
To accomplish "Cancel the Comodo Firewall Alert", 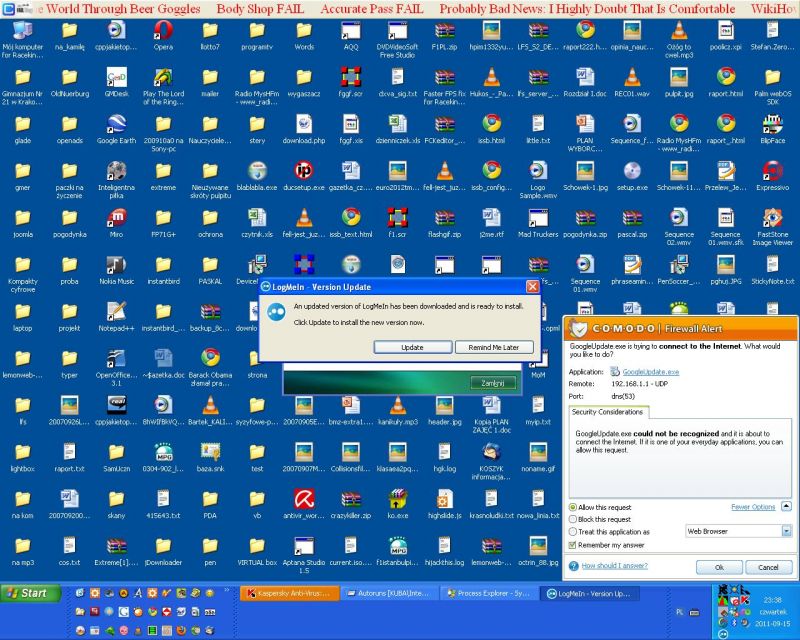I will (768, 567).
